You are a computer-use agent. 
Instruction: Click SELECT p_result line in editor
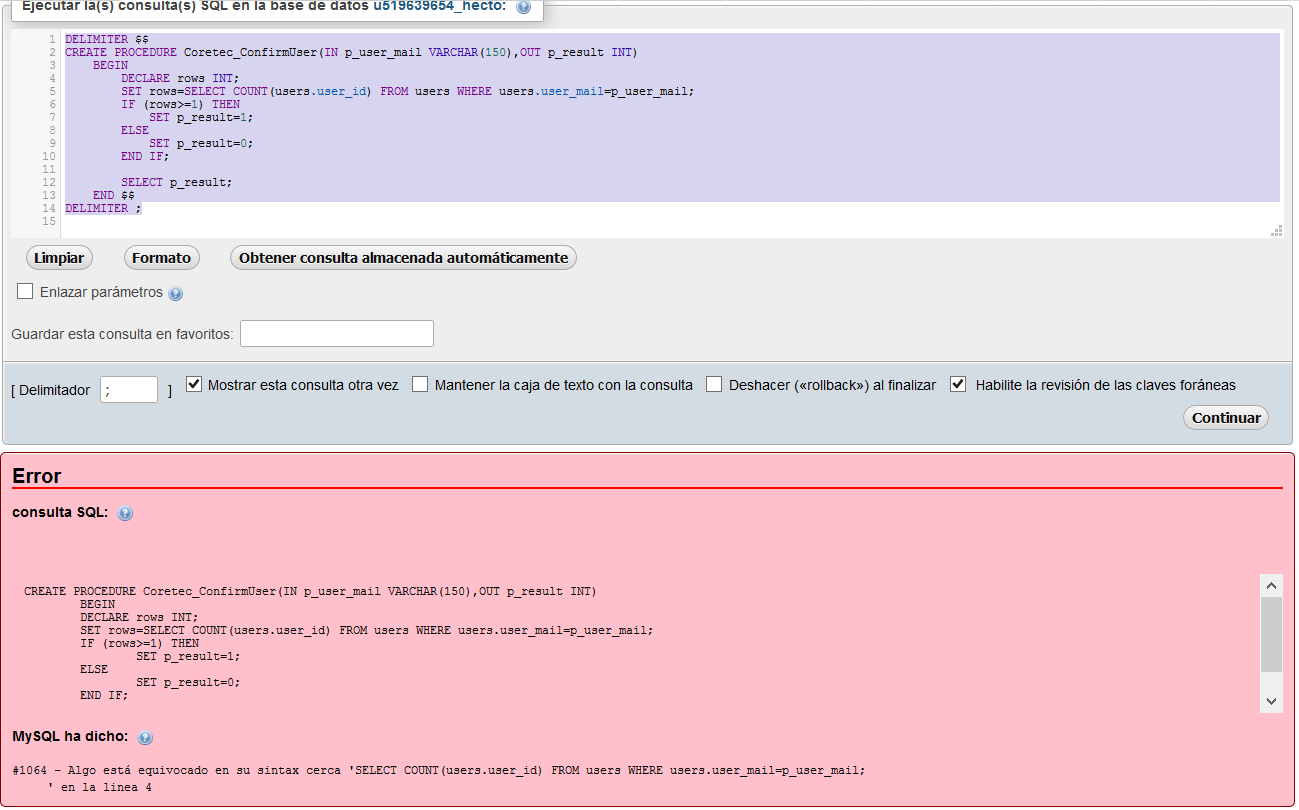(176, 182)
